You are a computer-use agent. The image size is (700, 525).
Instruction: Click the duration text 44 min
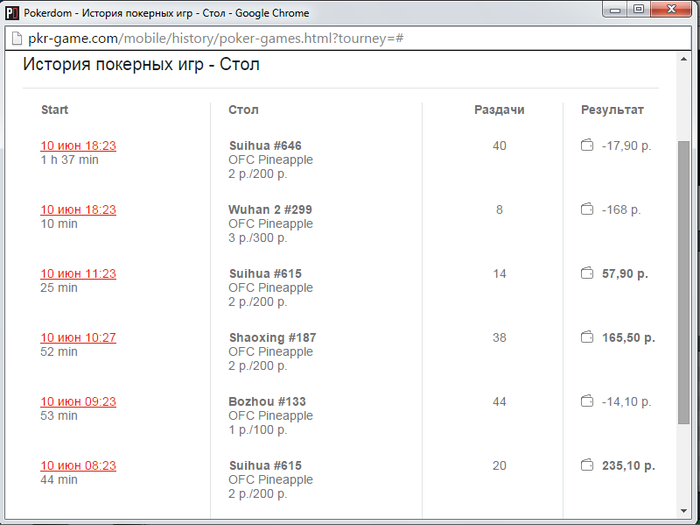point(59,479)
